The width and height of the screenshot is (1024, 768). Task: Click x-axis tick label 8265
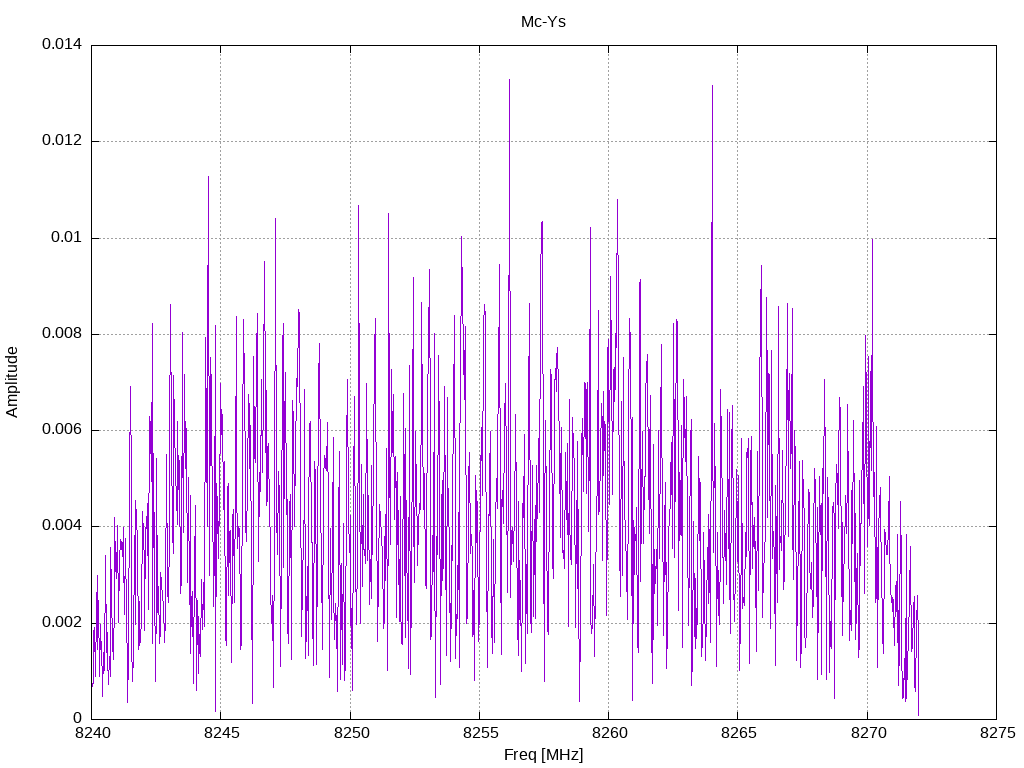click(739, 733)
